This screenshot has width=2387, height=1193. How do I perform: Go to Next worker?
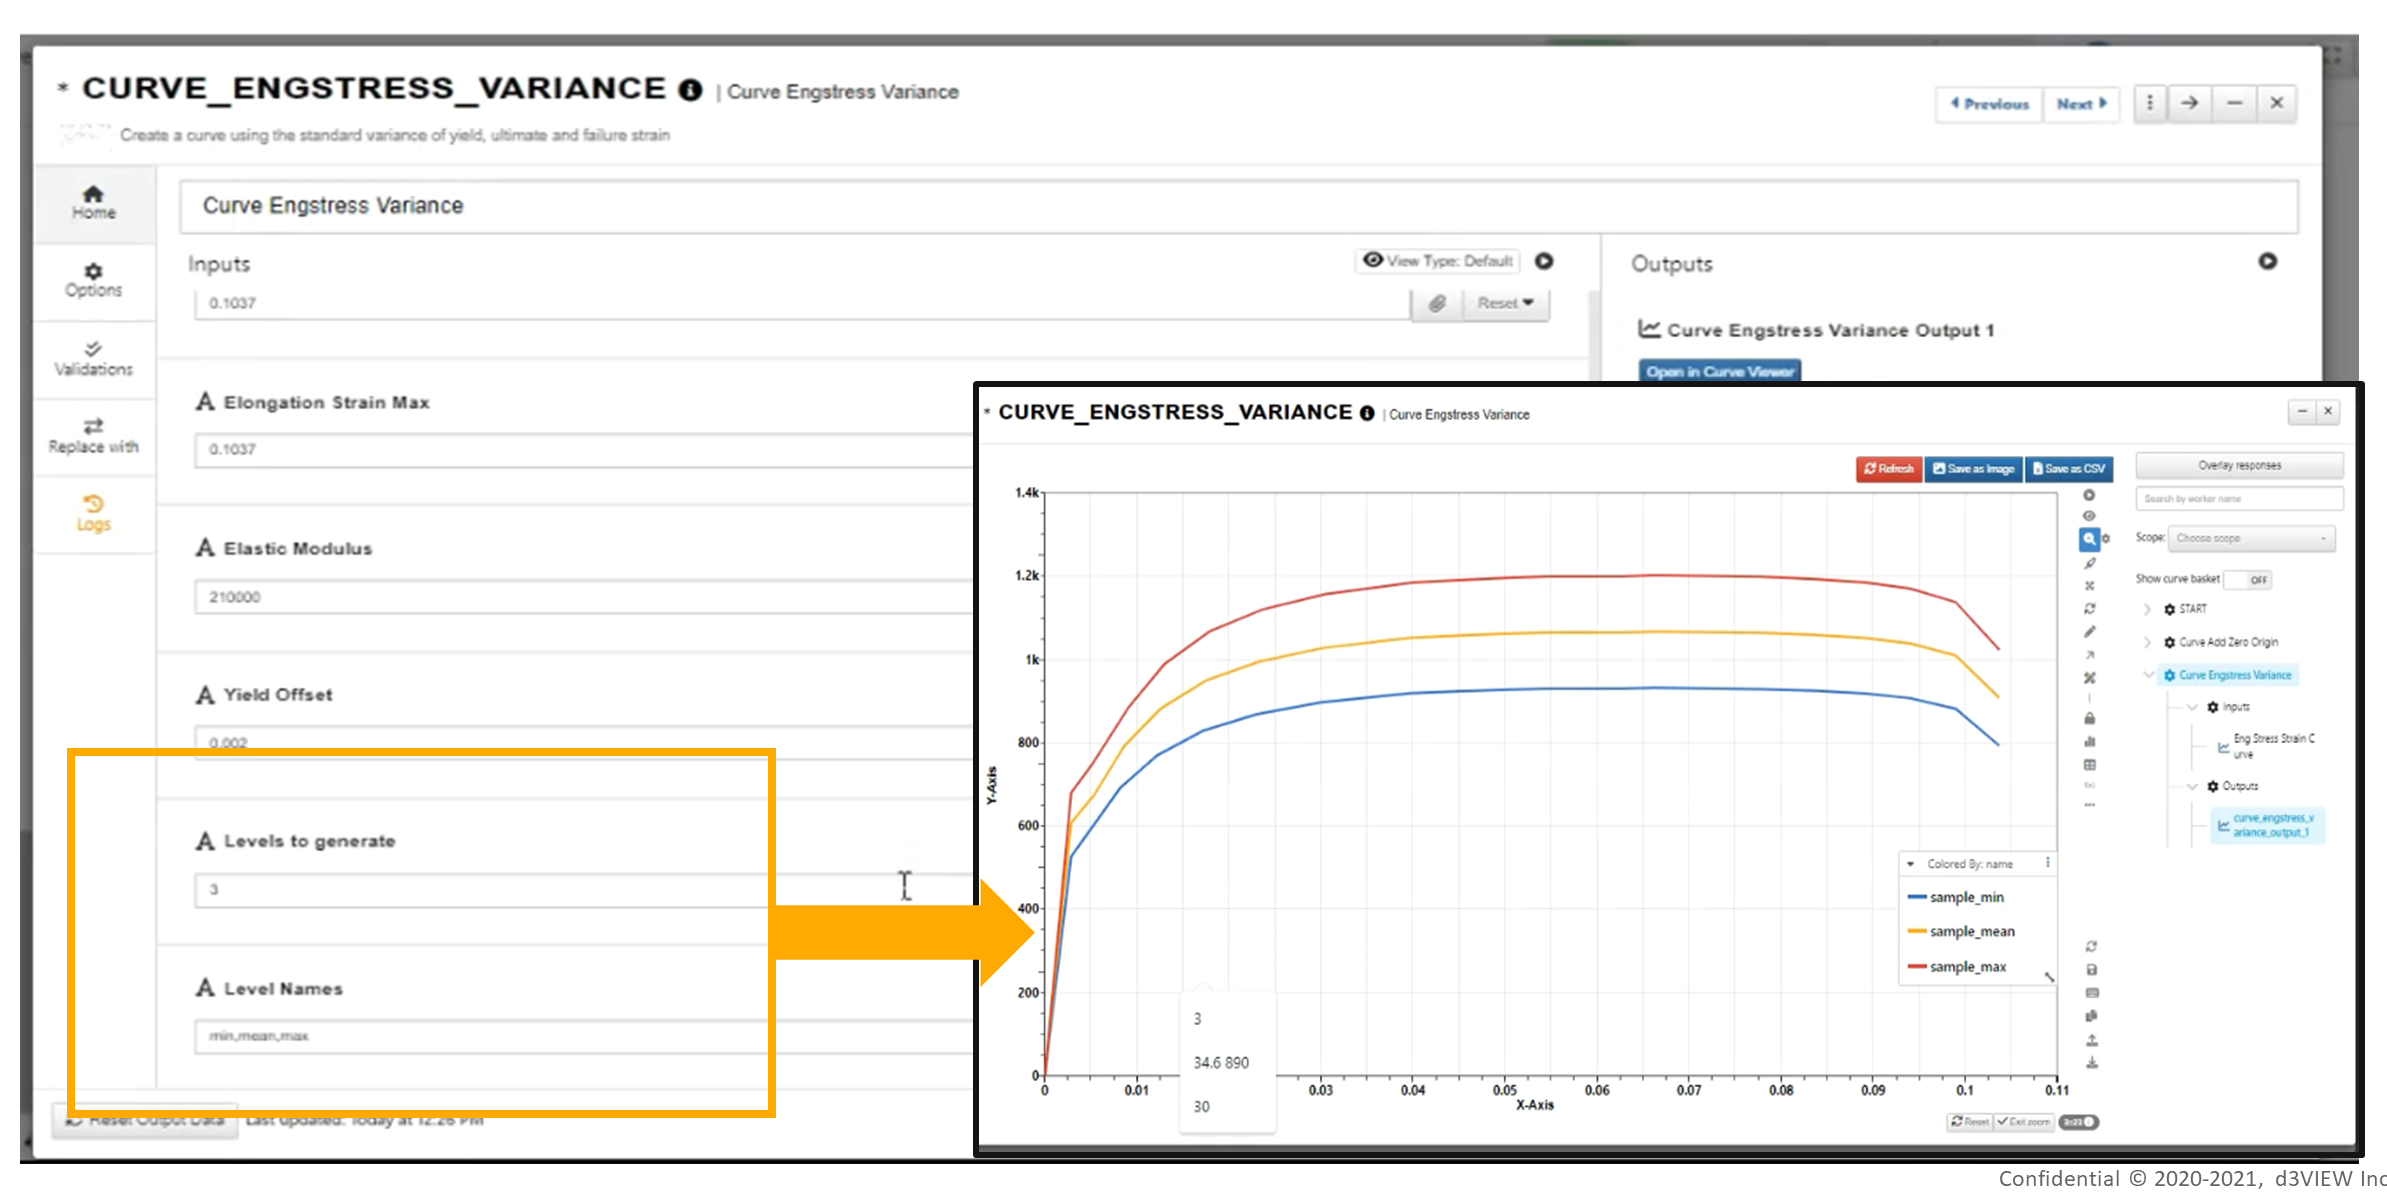(x=2081, y=104)
